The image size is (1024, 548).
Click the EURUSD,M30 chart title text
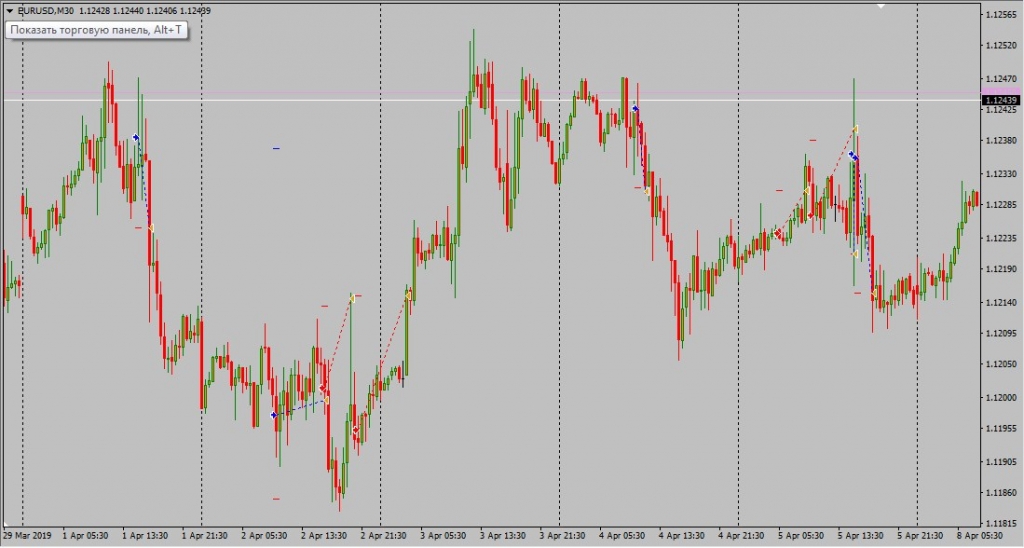pos(49,11)
